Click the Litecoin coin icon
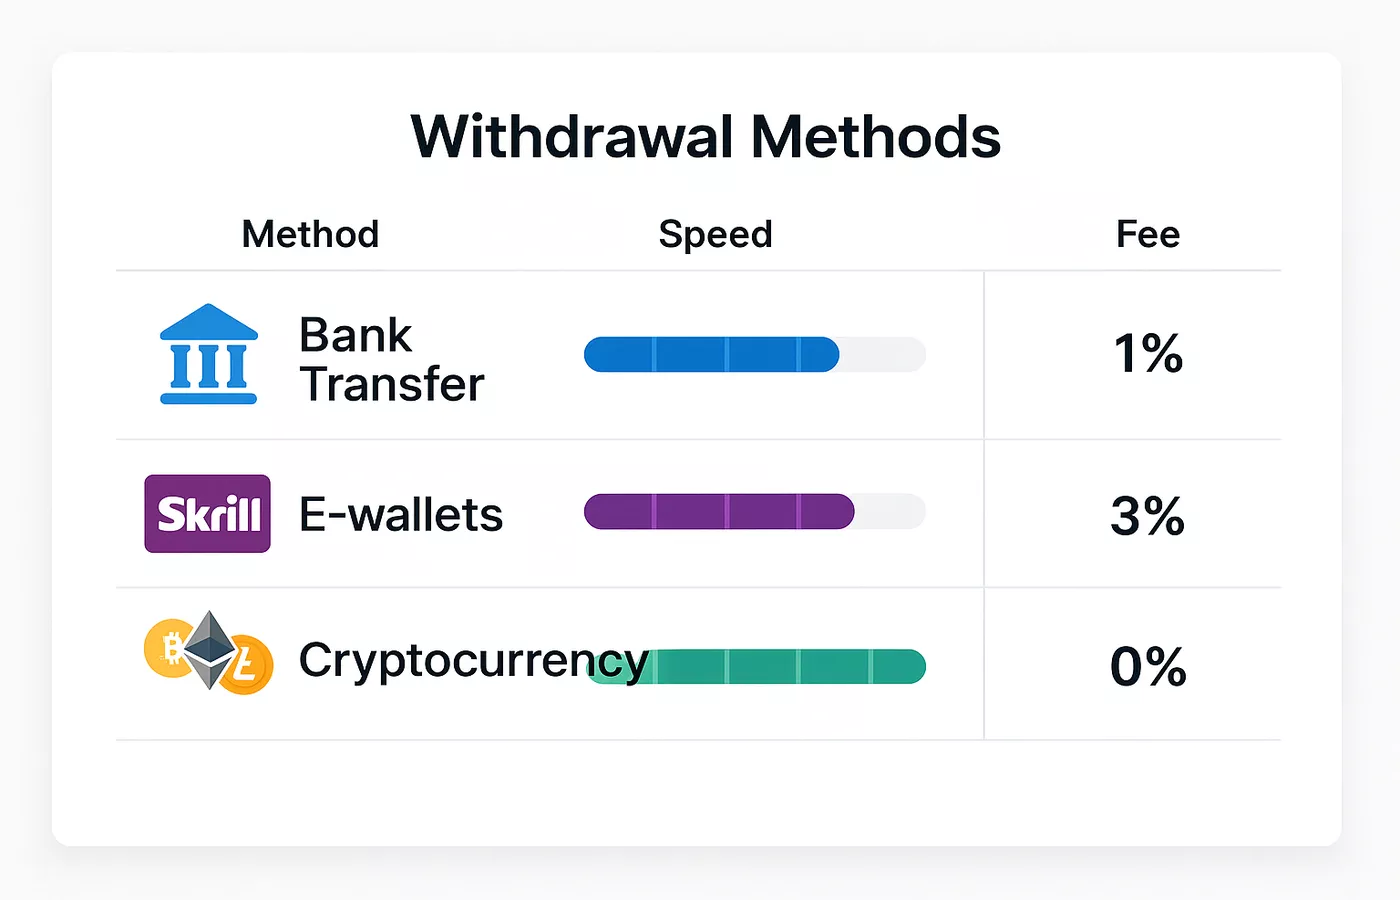1400x900 pixels. tap(246, 665)
